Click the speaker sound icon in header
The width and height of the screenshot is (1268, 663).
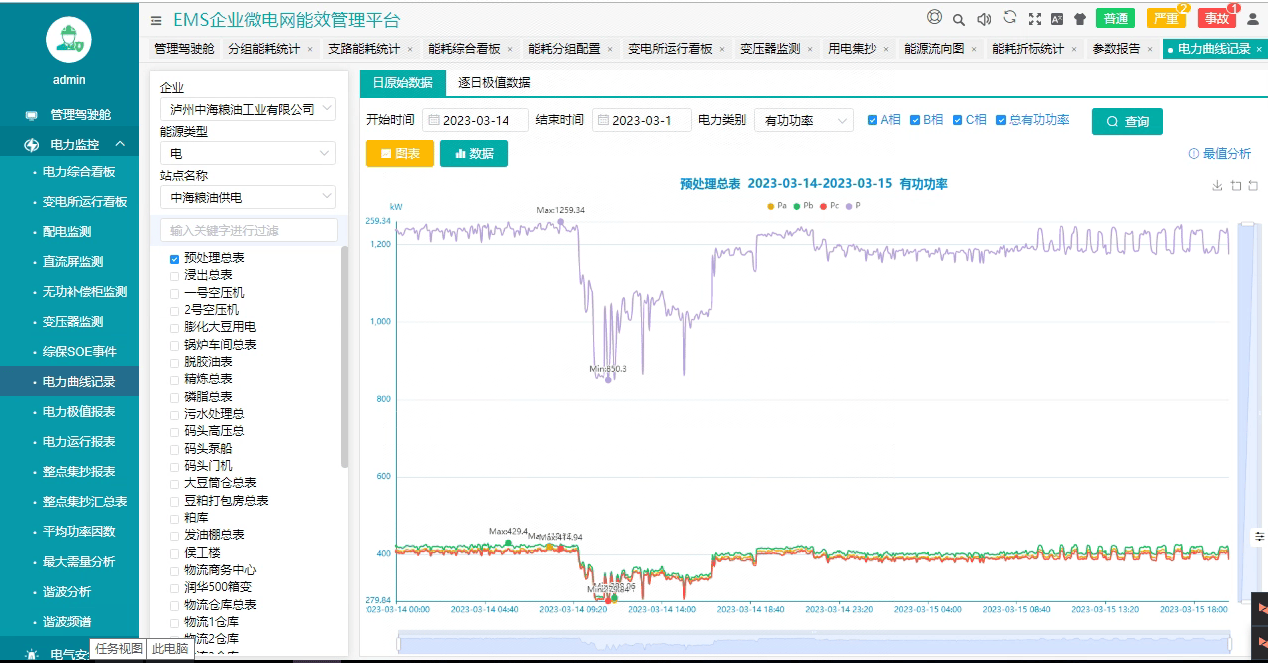tap(984, 19)
